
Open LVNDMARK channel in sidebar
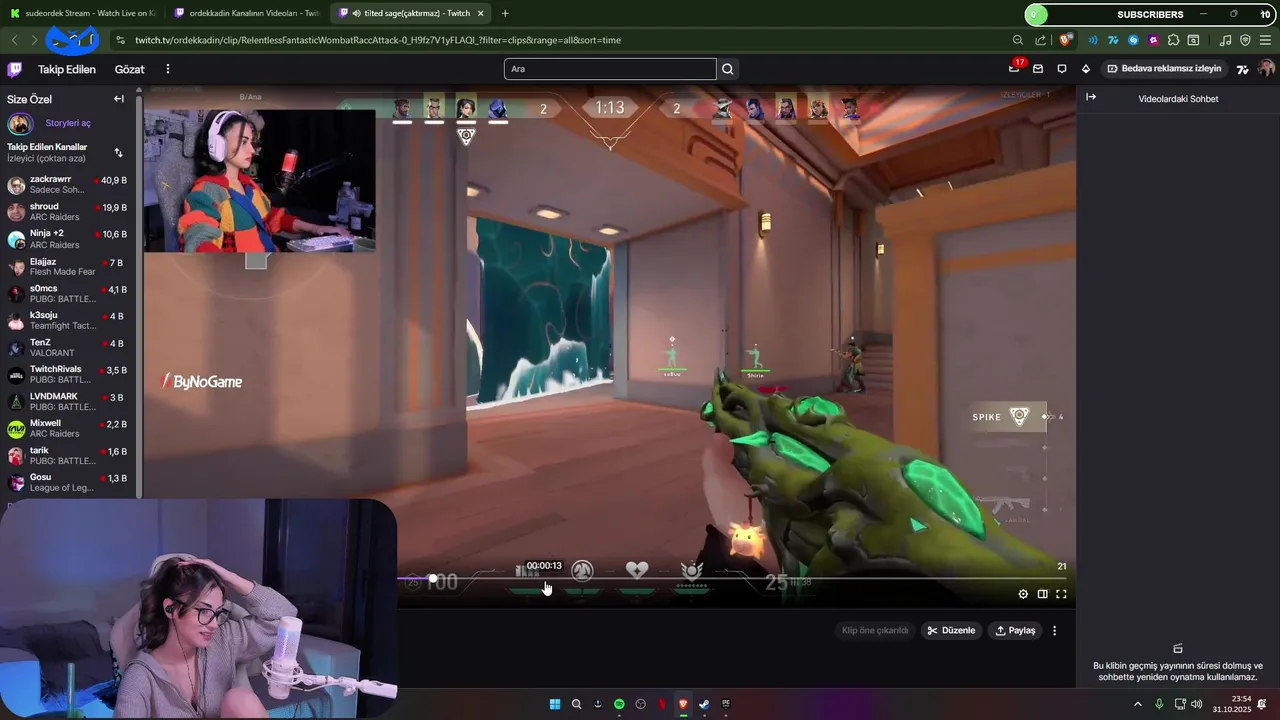[68, 401]
